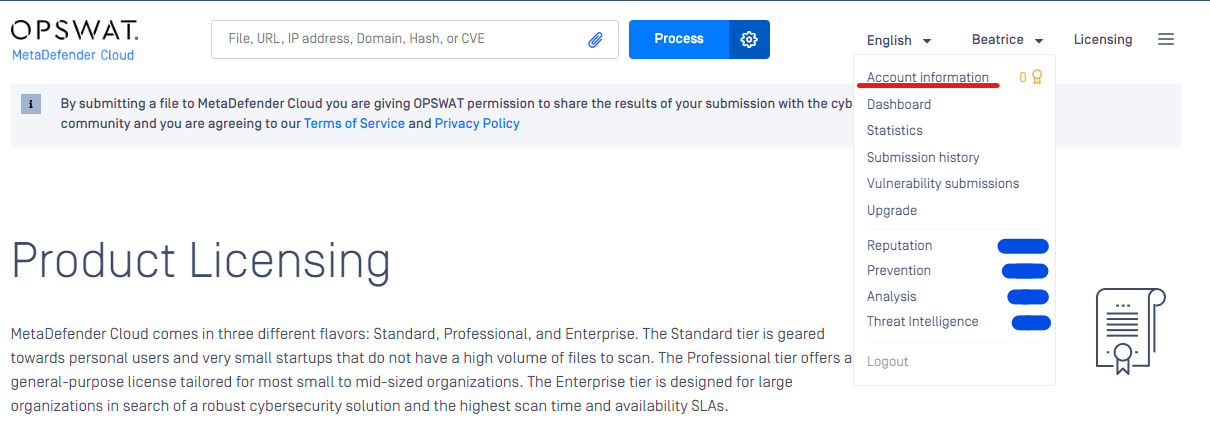Click the OPSWAT MetaDefender Cloud logo
Viewport: 1210px width, 427px height.
coord(75,39)
